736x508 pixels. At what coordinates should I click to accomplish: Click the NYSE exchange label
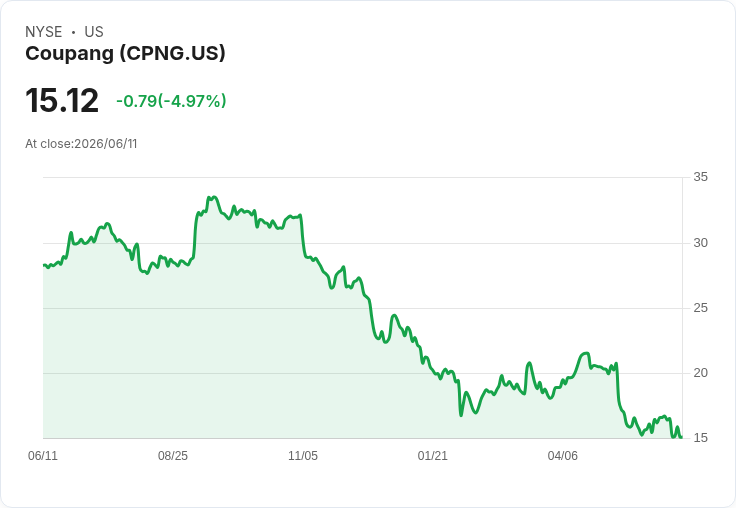click(x=44, y=32)
